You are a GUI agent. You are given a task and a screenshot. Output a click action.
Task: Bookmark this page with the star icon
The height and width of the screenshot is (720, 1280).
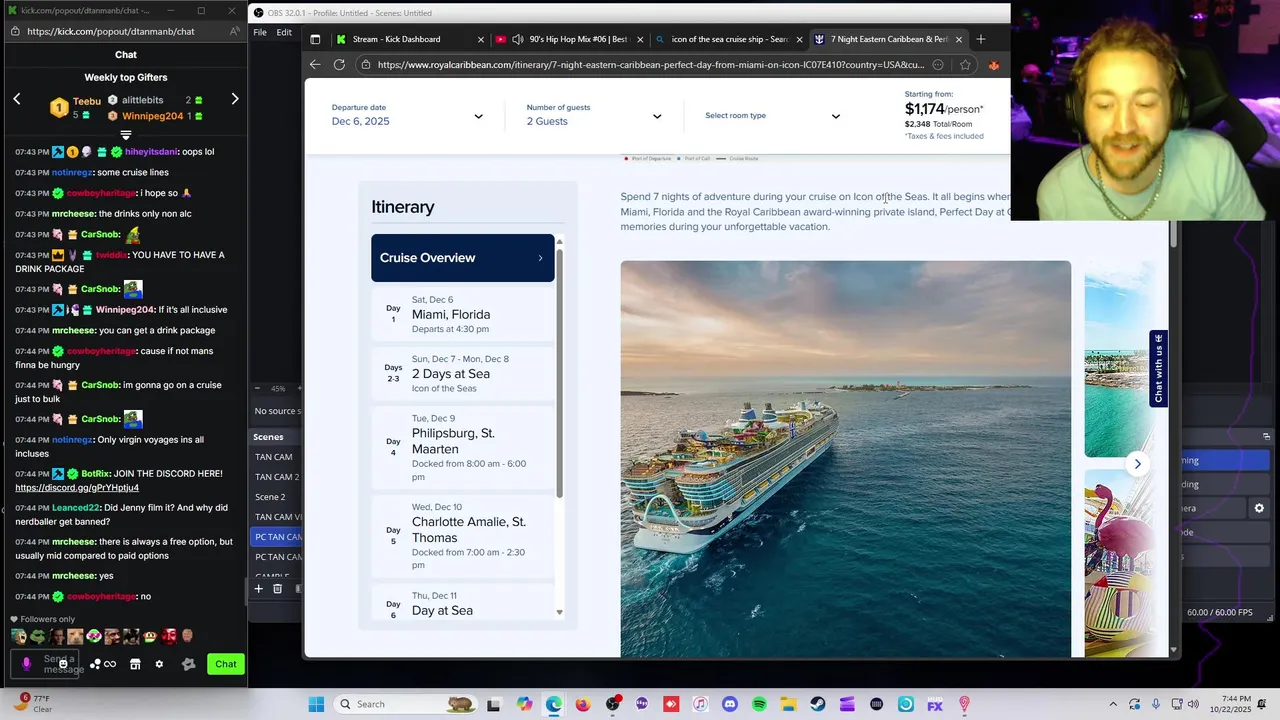965,65
